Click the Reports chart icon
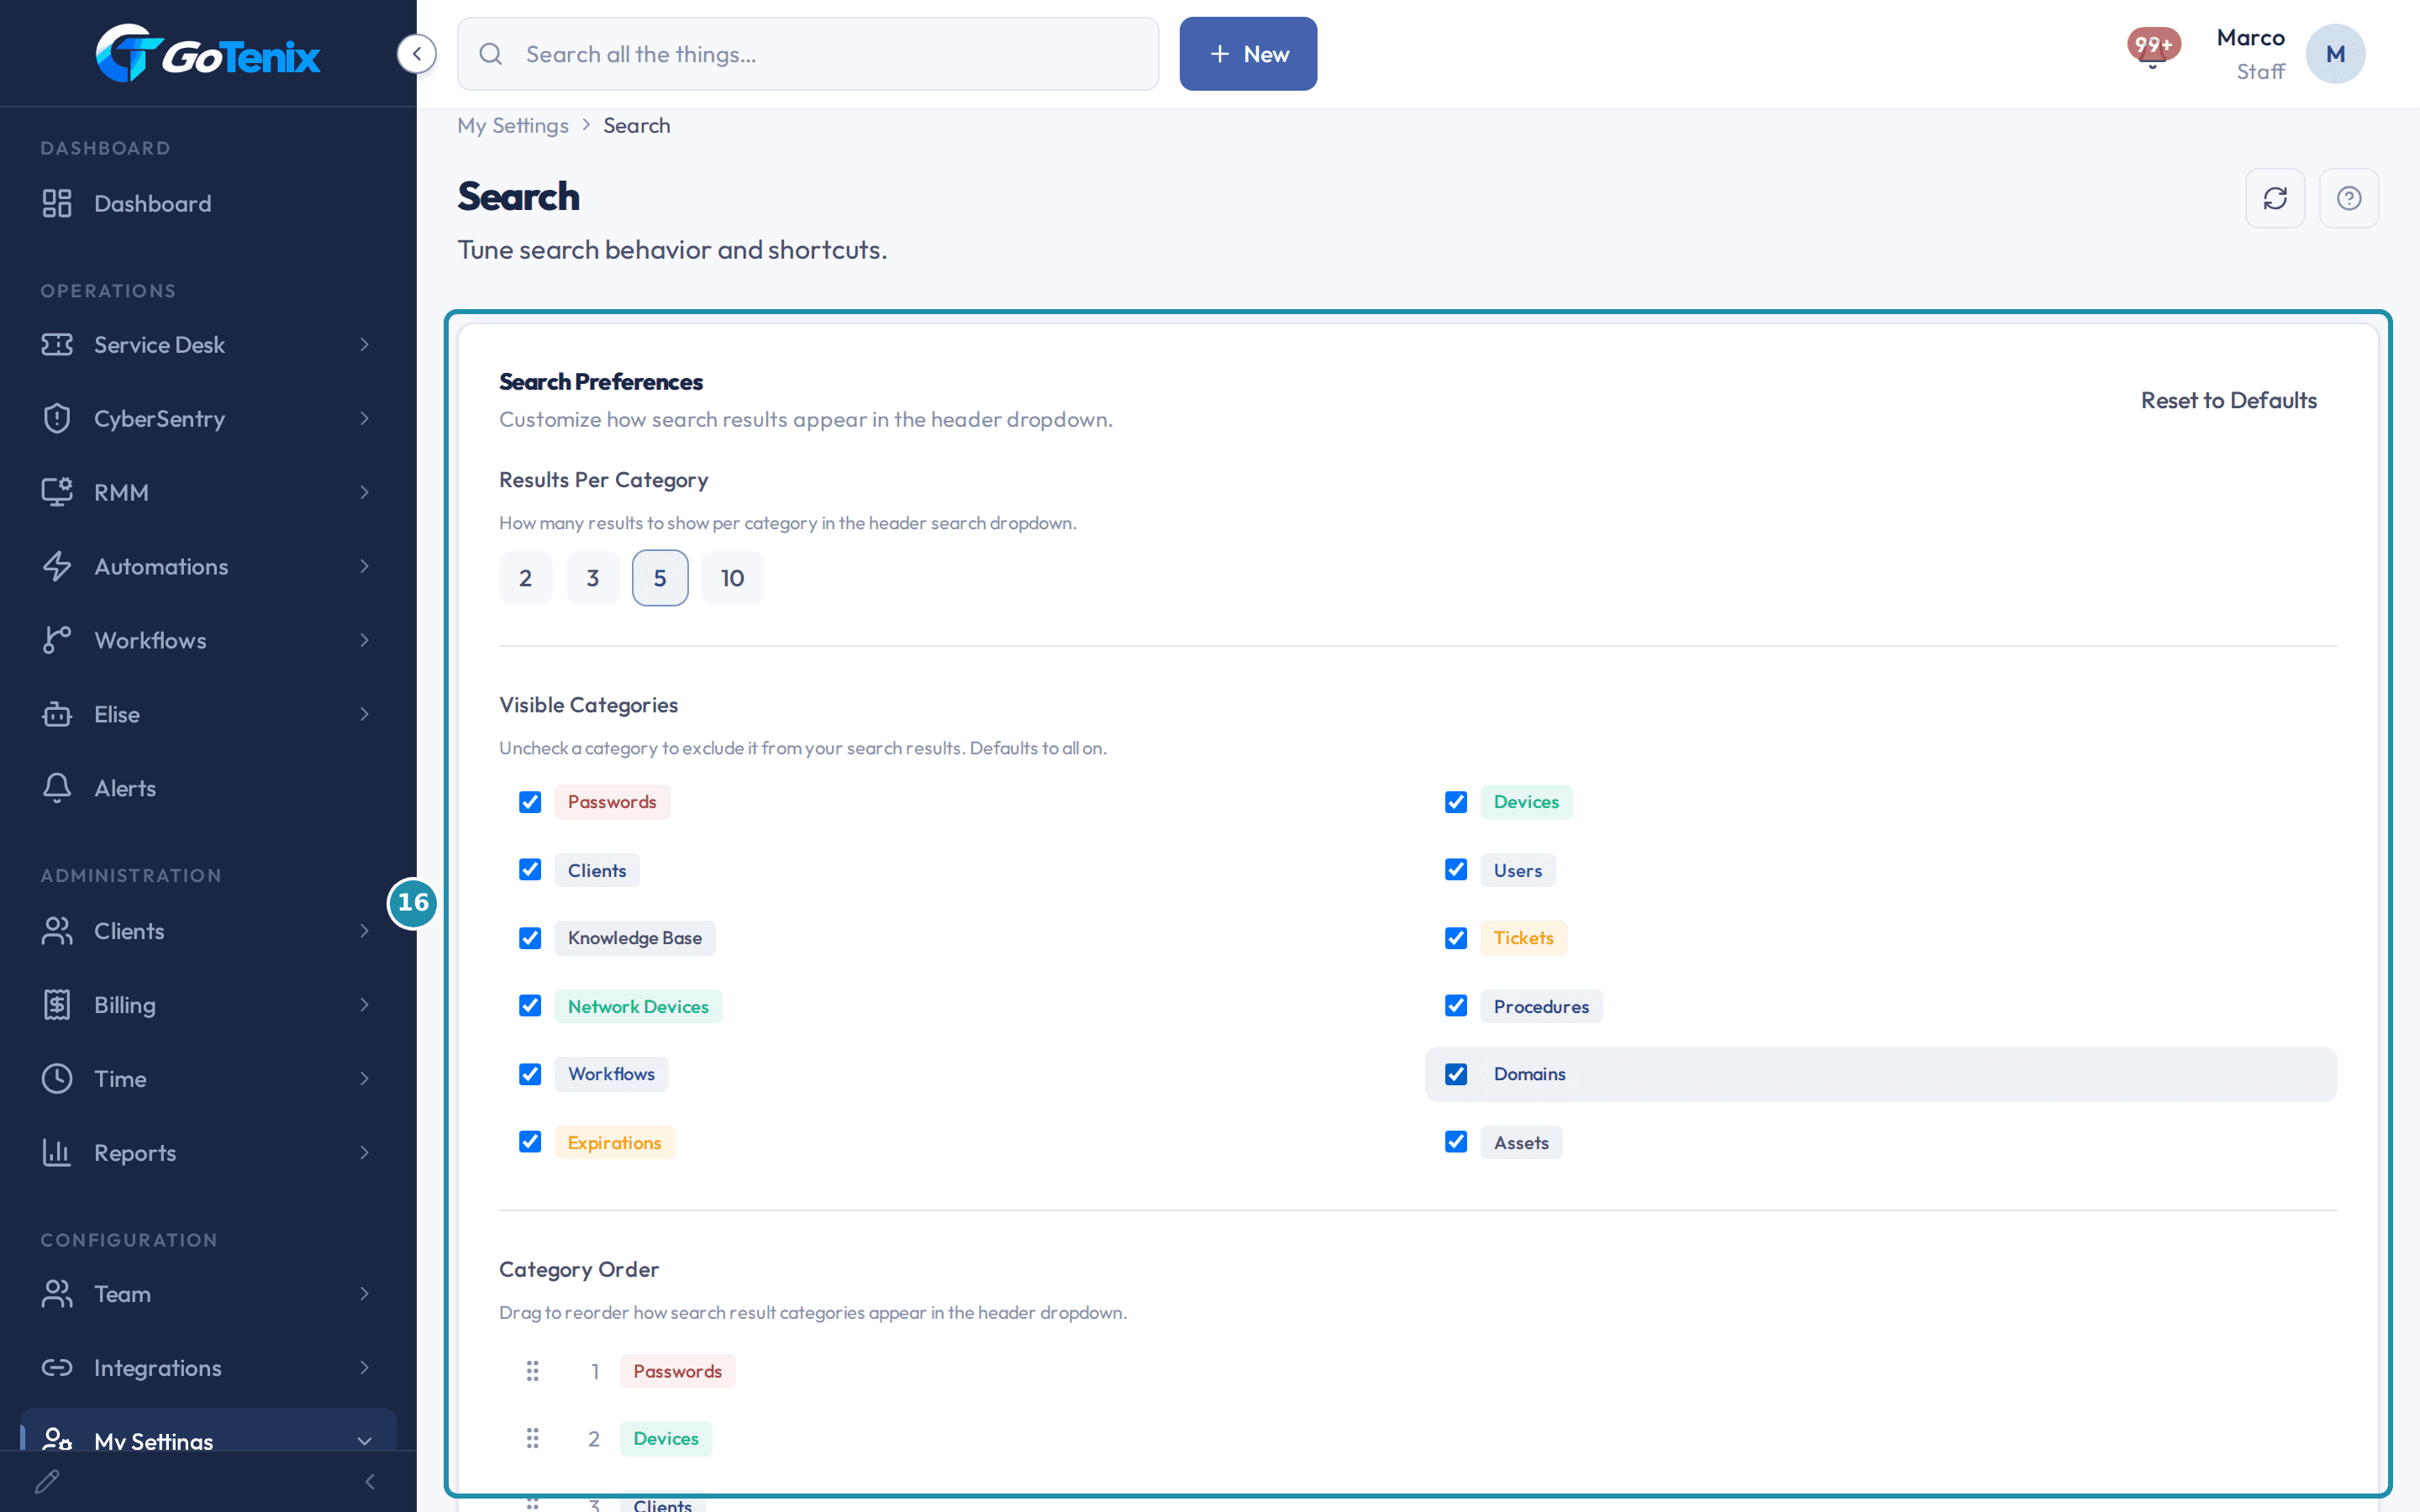This screenshot has width=2420, height=1512. pos(57,1153)
